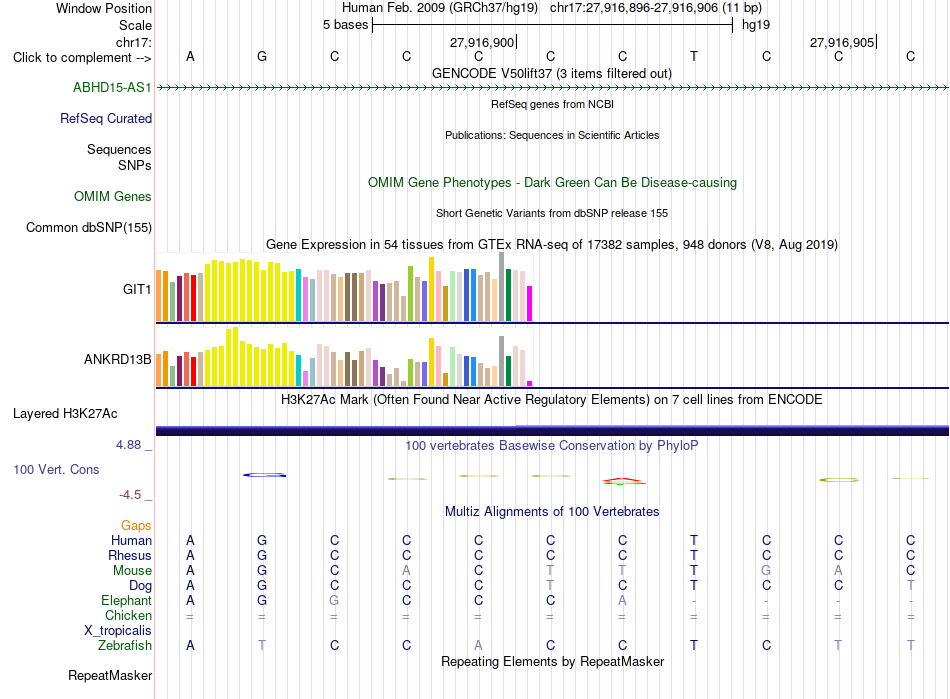Click the 'Click to complement -->' text
This screenshot has height=699, width=950.
[82, 58]
